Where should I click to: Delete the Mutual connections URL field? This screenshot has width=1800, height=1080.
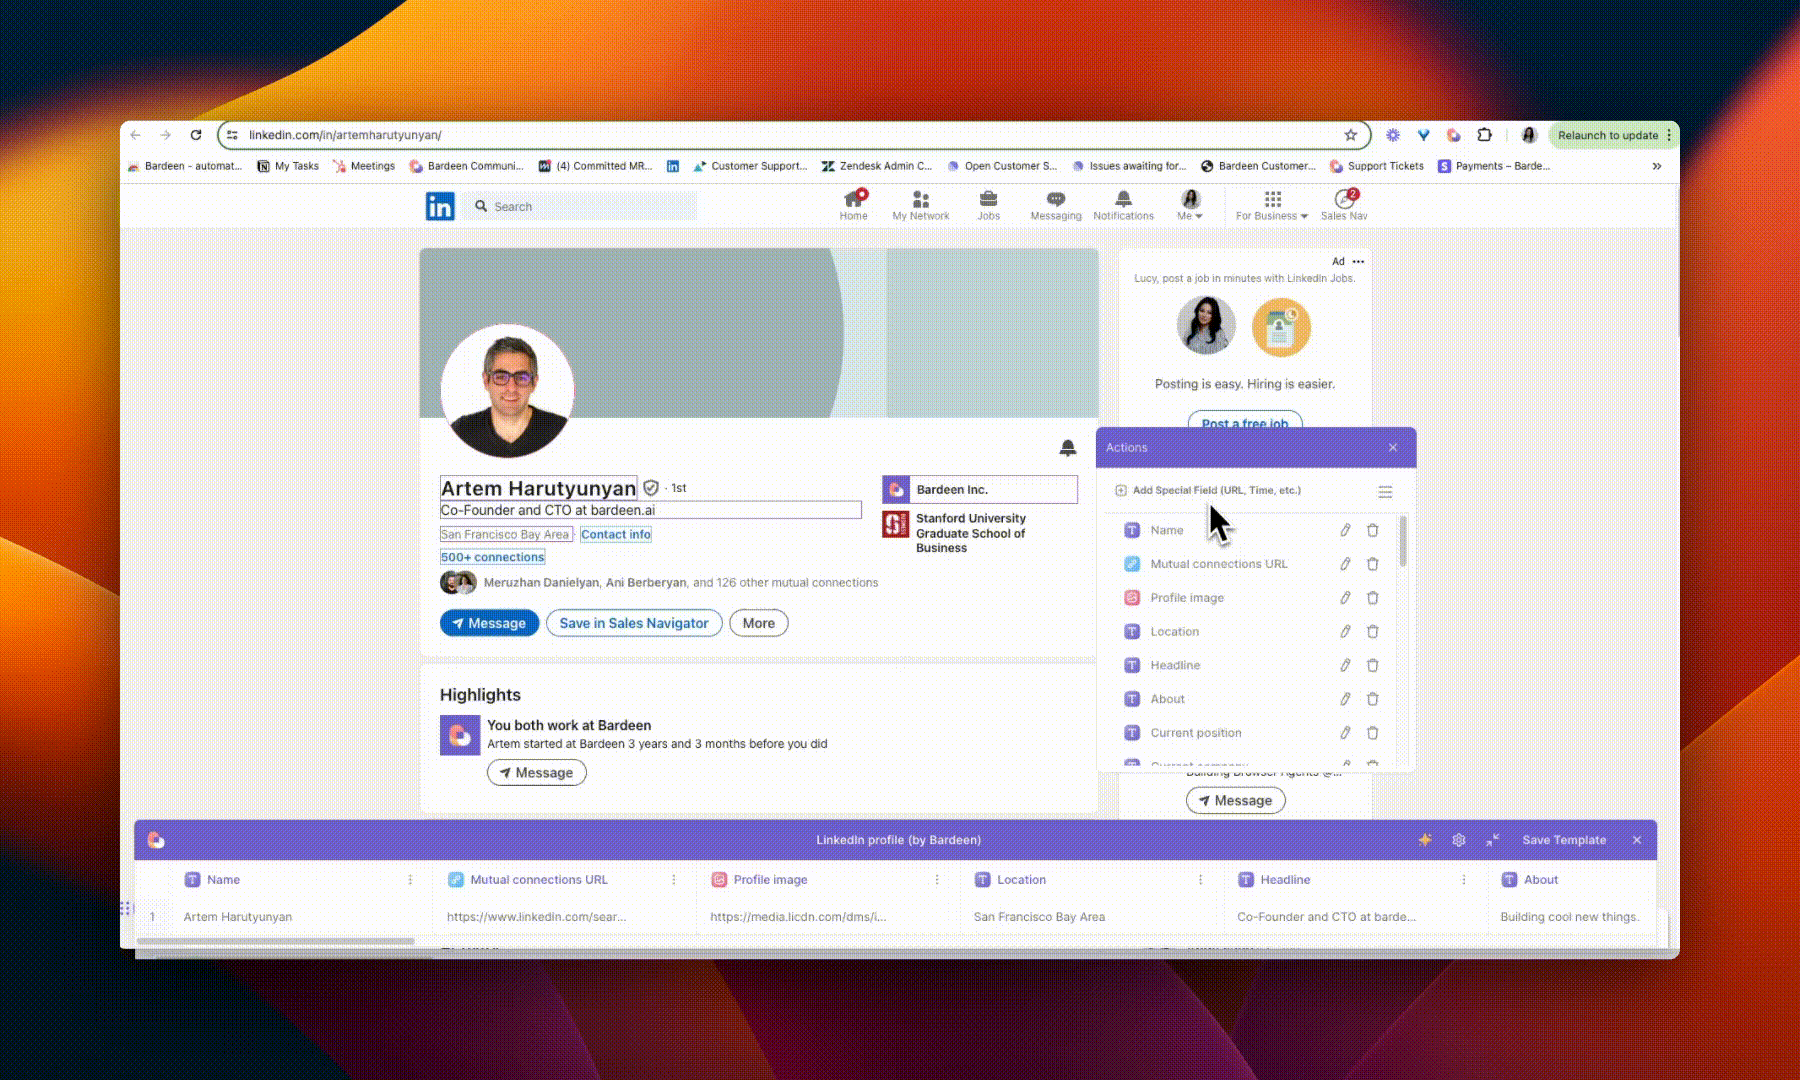tap(1373, 564)
